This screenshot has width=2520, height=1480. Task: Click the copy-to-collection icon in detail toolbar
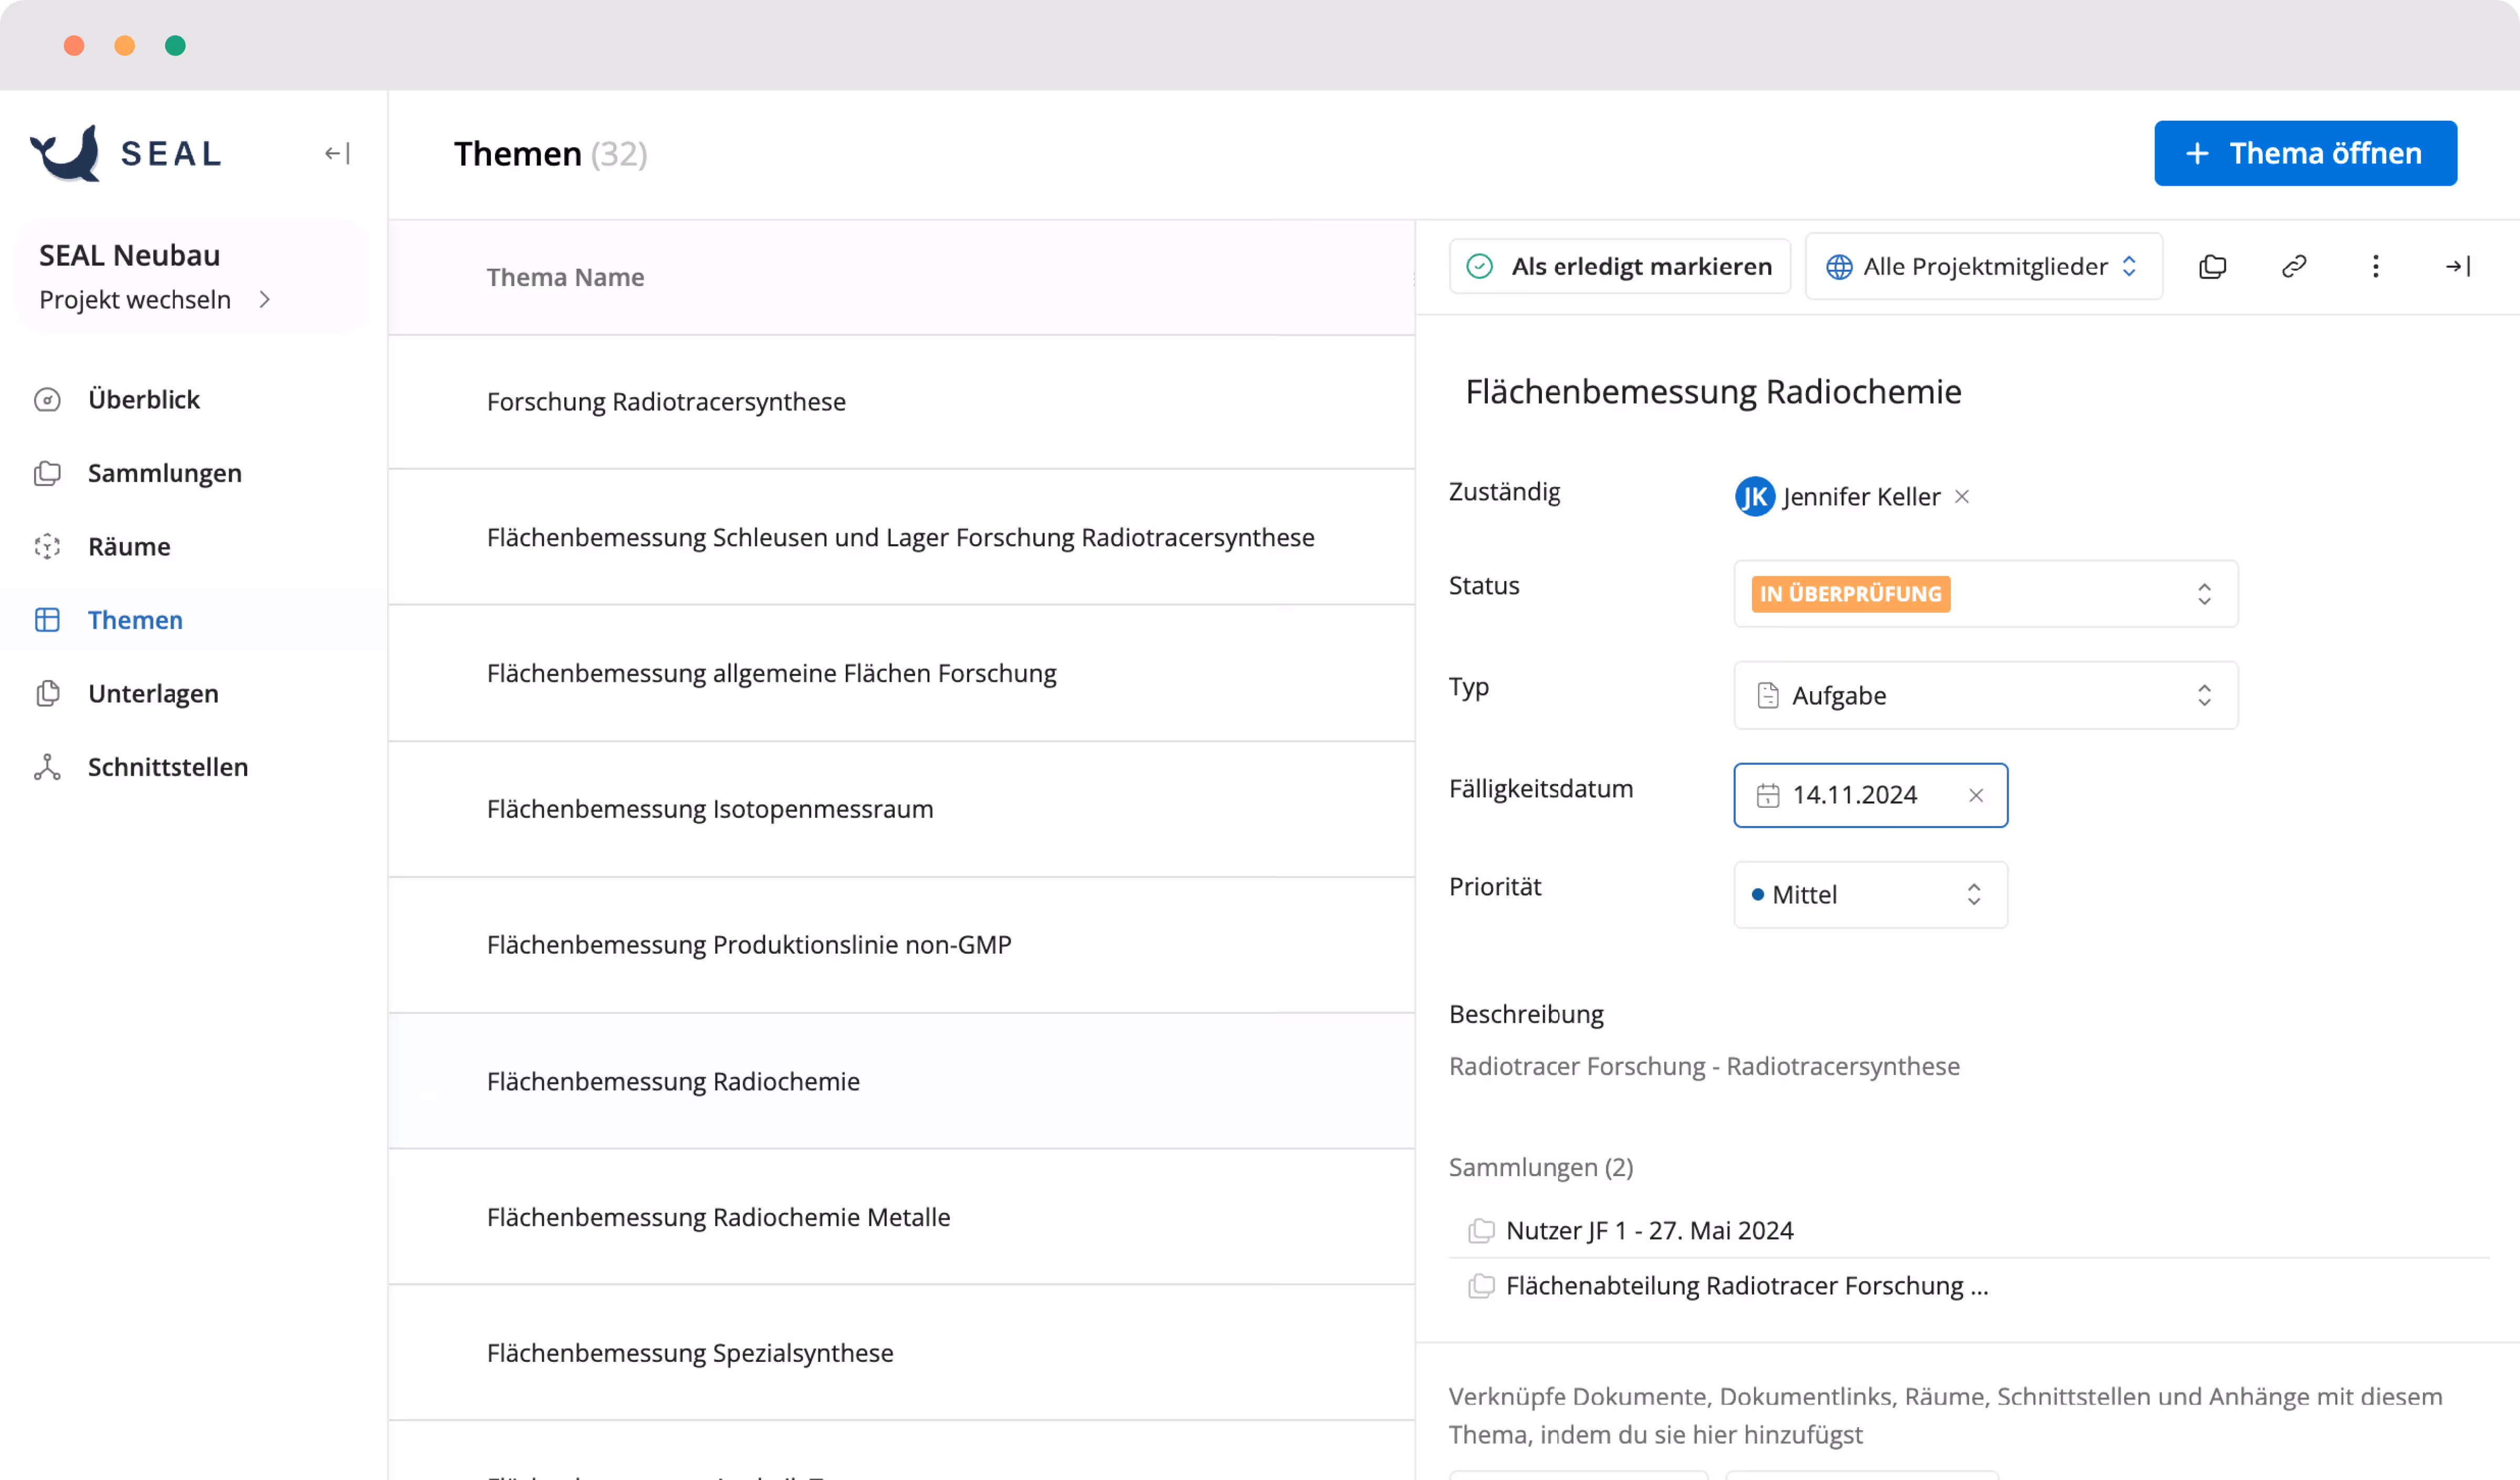click(x=2212, y=266)
